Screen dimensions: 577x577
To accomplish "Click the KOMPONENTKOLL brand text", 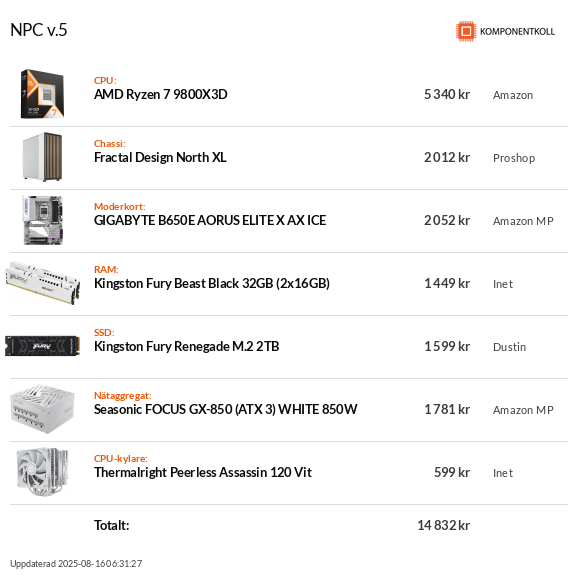I will click(517, 32).
